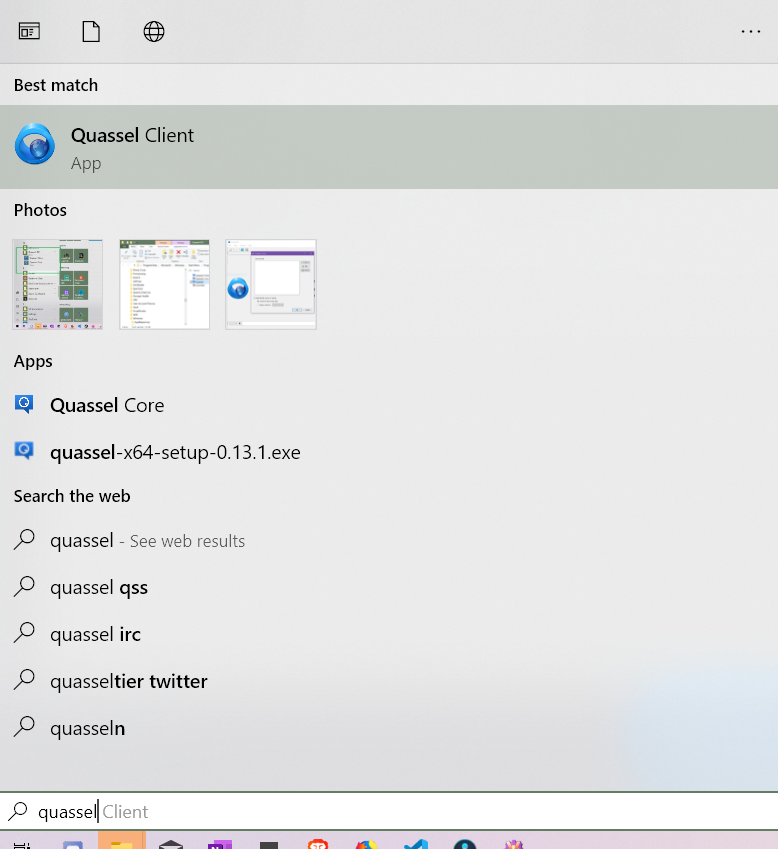The image size is (778, 849).
Task: Open Visual Studio Code from the taskbar
Action: click(x=416, y=843)
